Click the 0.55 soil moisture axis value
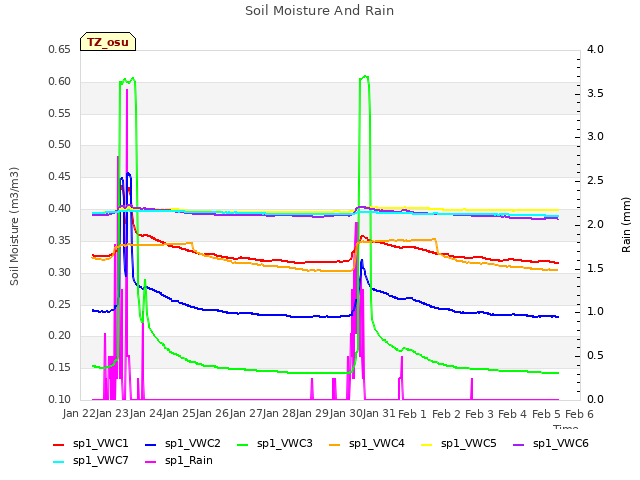 pos(60,113)
